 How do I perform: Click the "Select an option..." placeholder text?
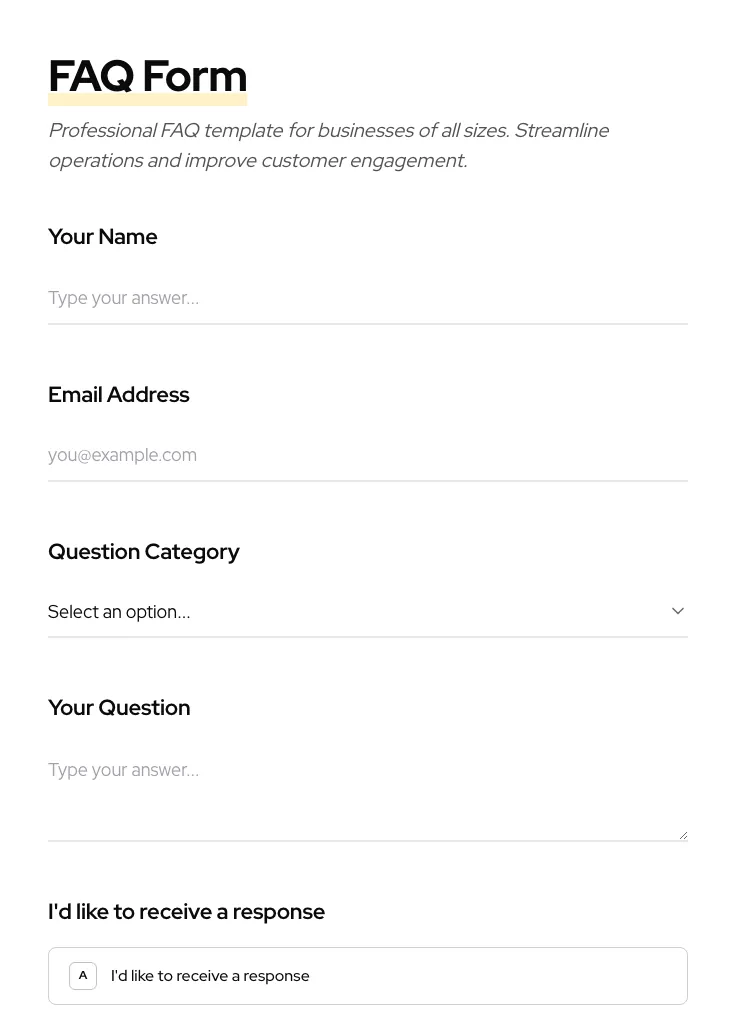(x=119, y=612)
